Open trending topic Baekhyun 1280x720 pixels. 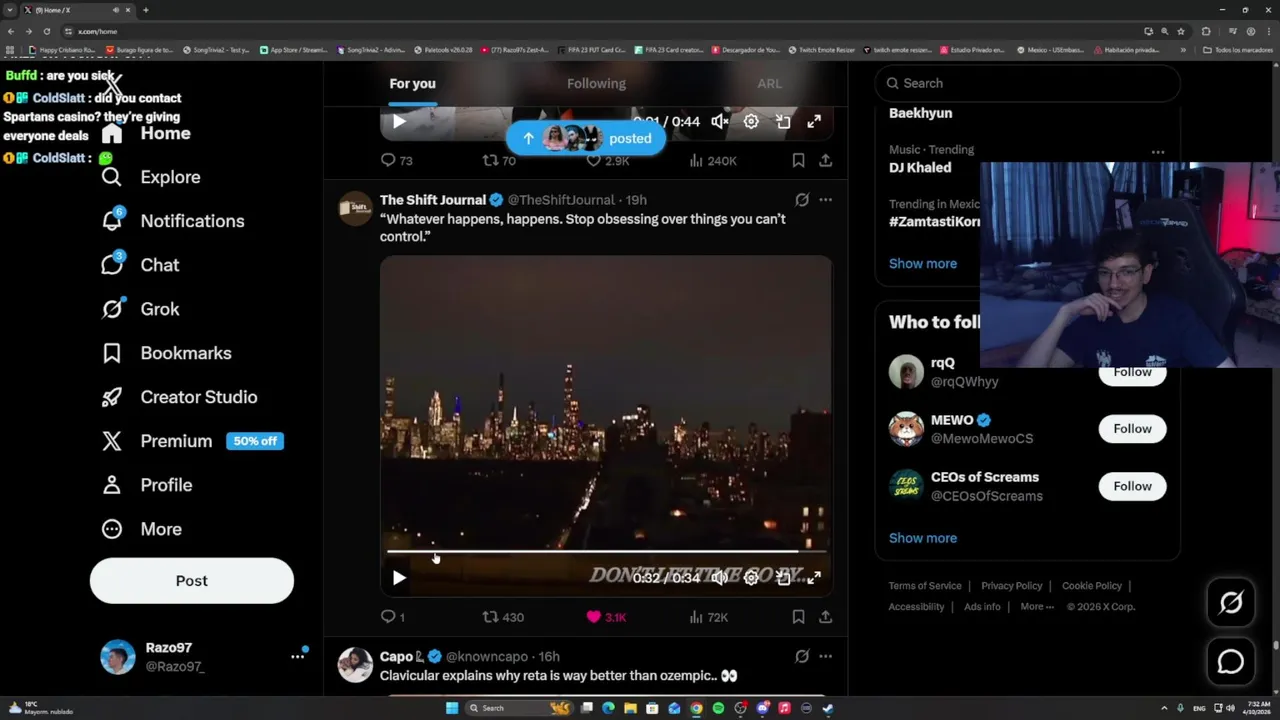[x=920, y=113]
